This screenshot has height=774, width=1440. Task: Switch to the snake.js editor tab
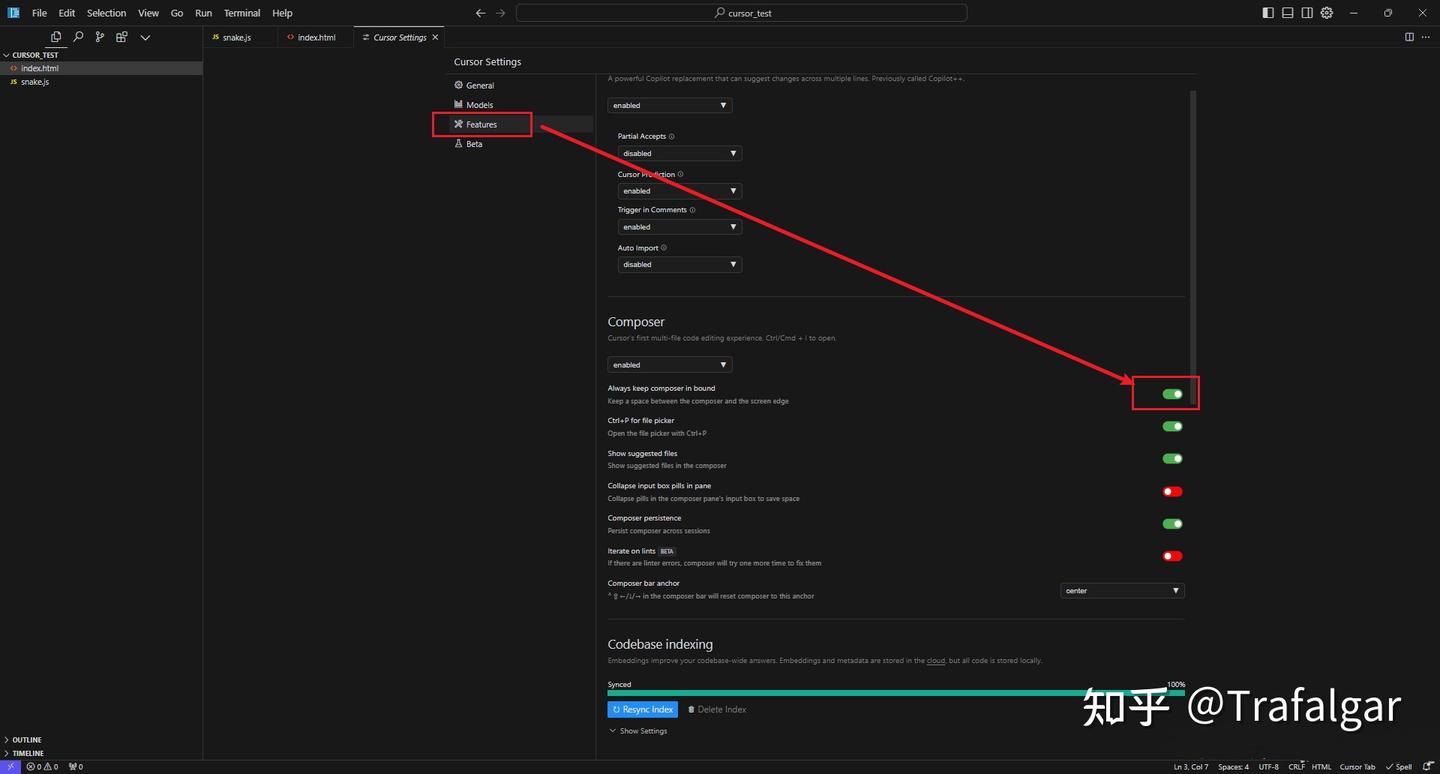click(x=236, y=37)
